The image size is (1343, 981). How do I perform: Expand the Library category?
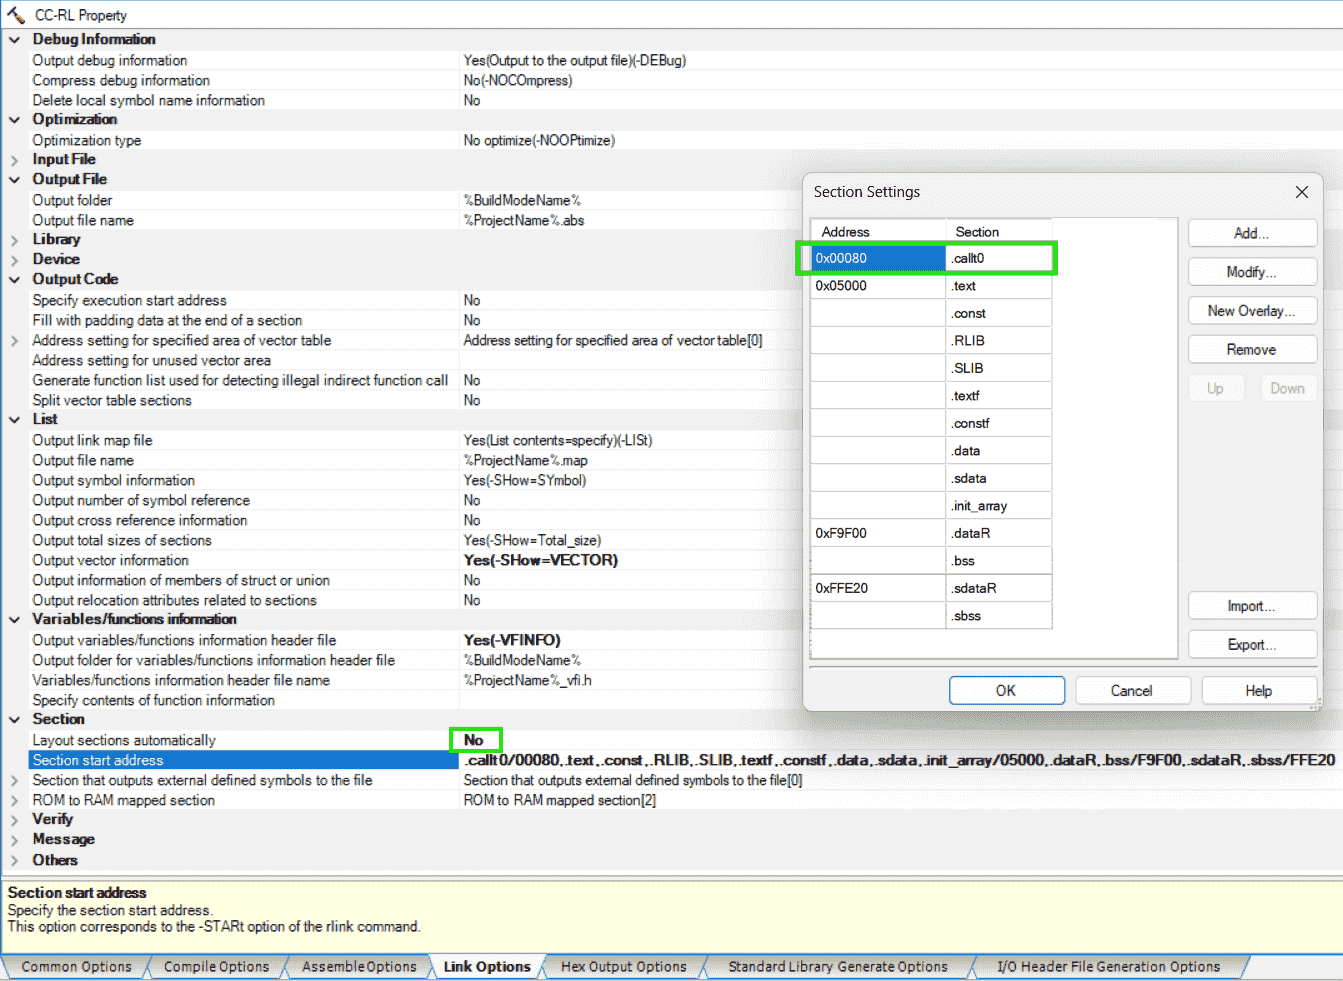[x=15, y=240]
